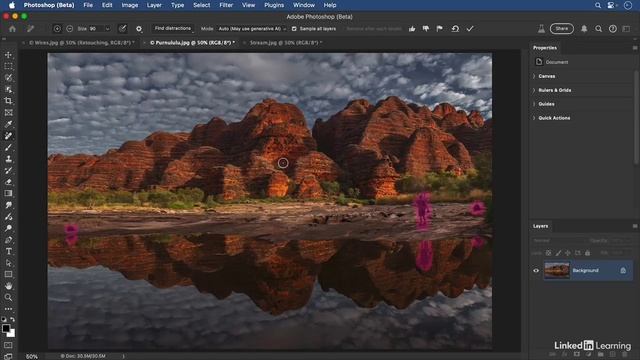This screenshot has height=360, width=640.
Task: Toggle pressure for size button
Action: click(x=122, y=29)
